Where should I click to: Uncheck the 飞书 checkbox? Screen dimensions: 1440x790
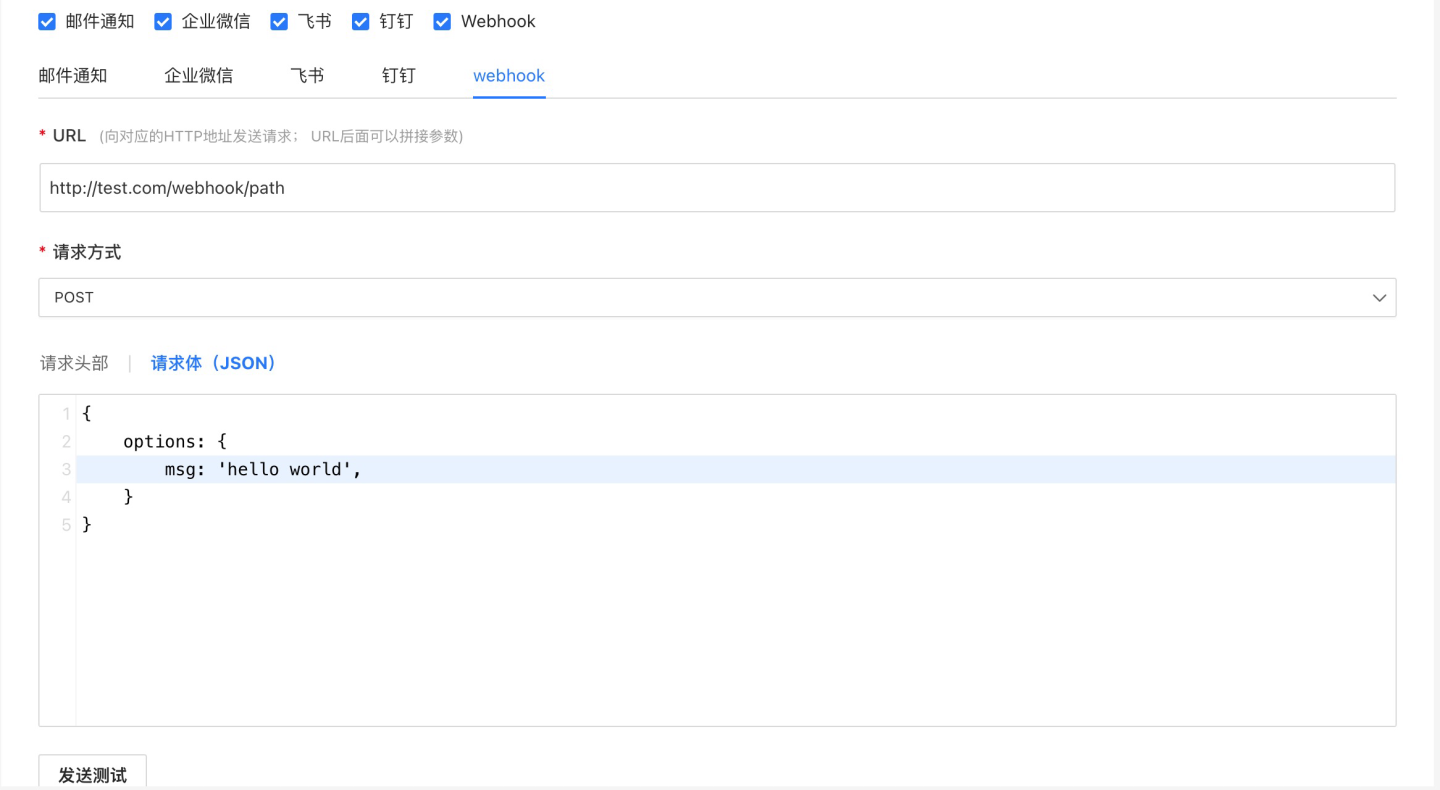click(x=279, y=22)
